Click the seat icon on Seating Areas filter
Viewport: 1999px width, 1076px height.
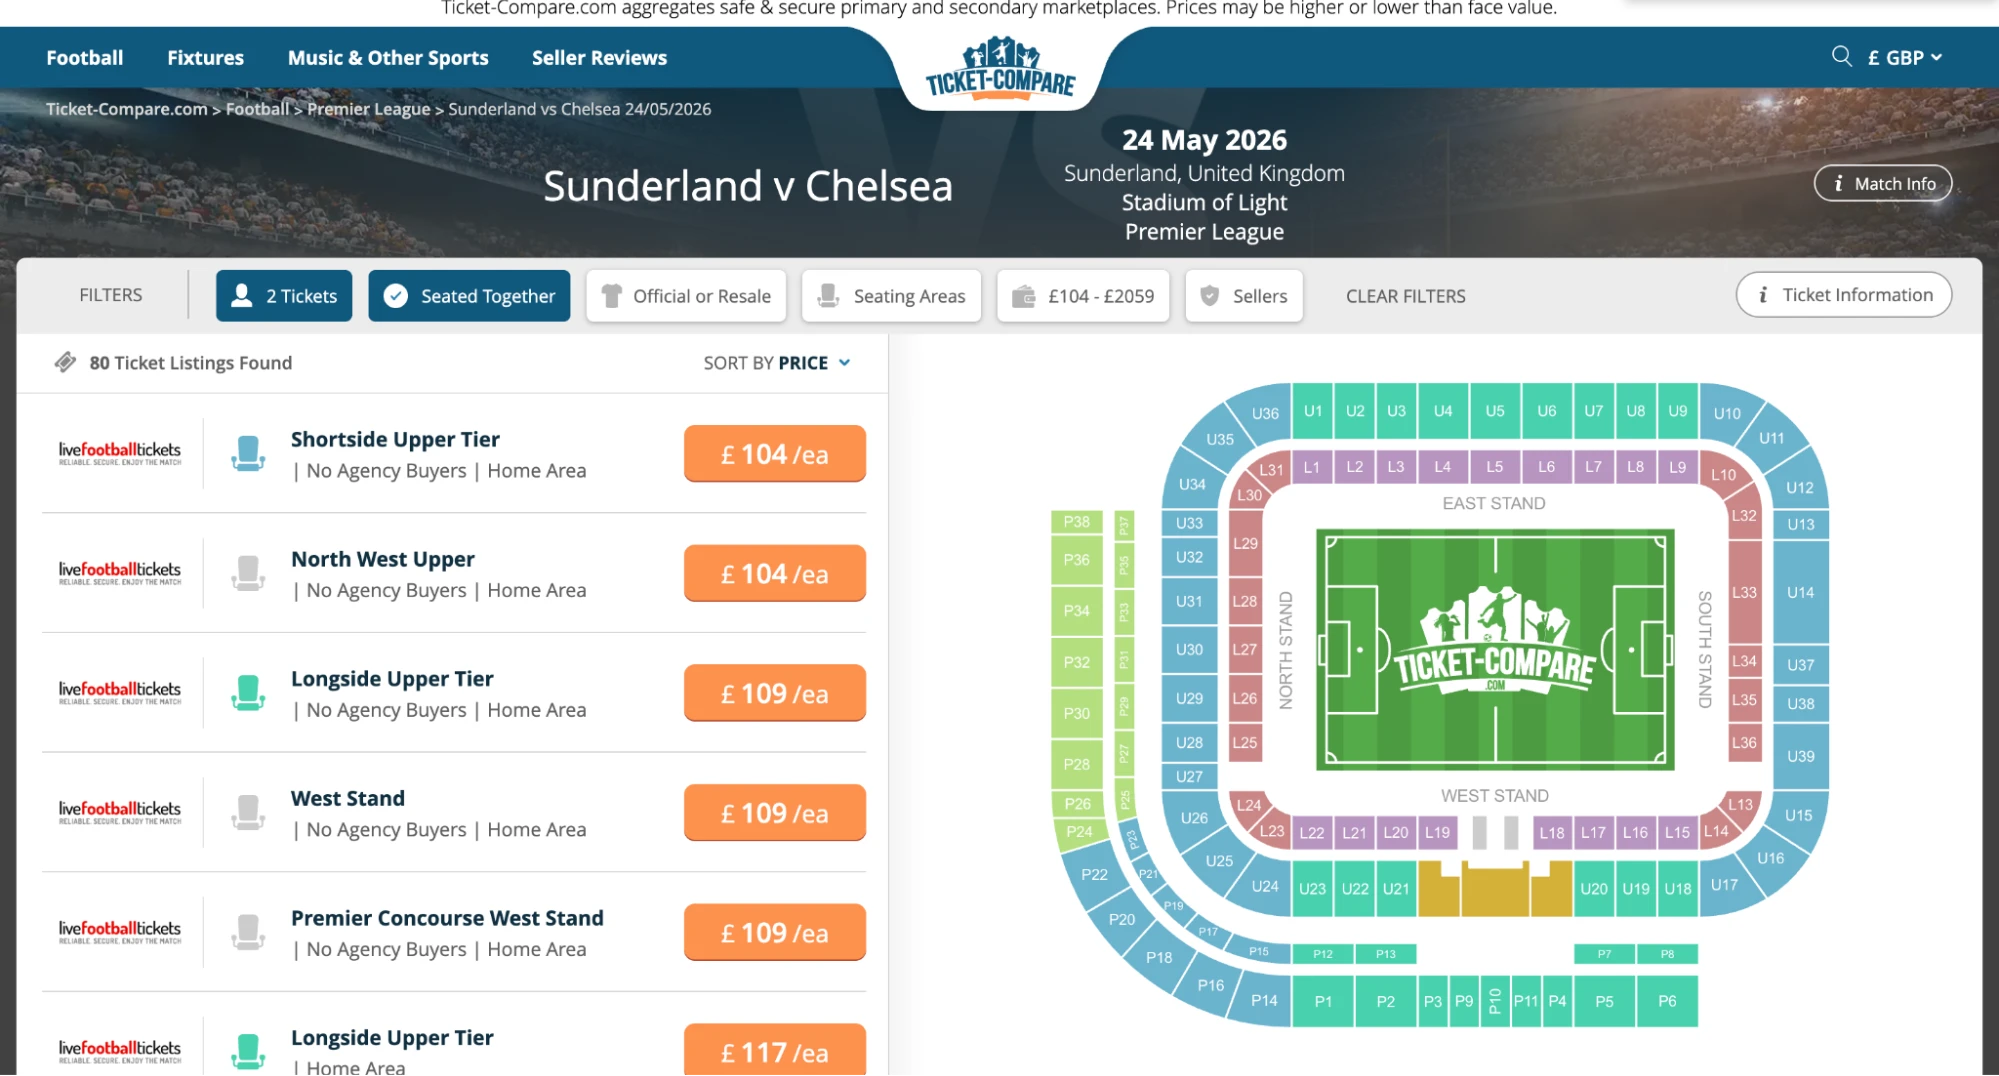pyautogui.click(x=827, y=295)
